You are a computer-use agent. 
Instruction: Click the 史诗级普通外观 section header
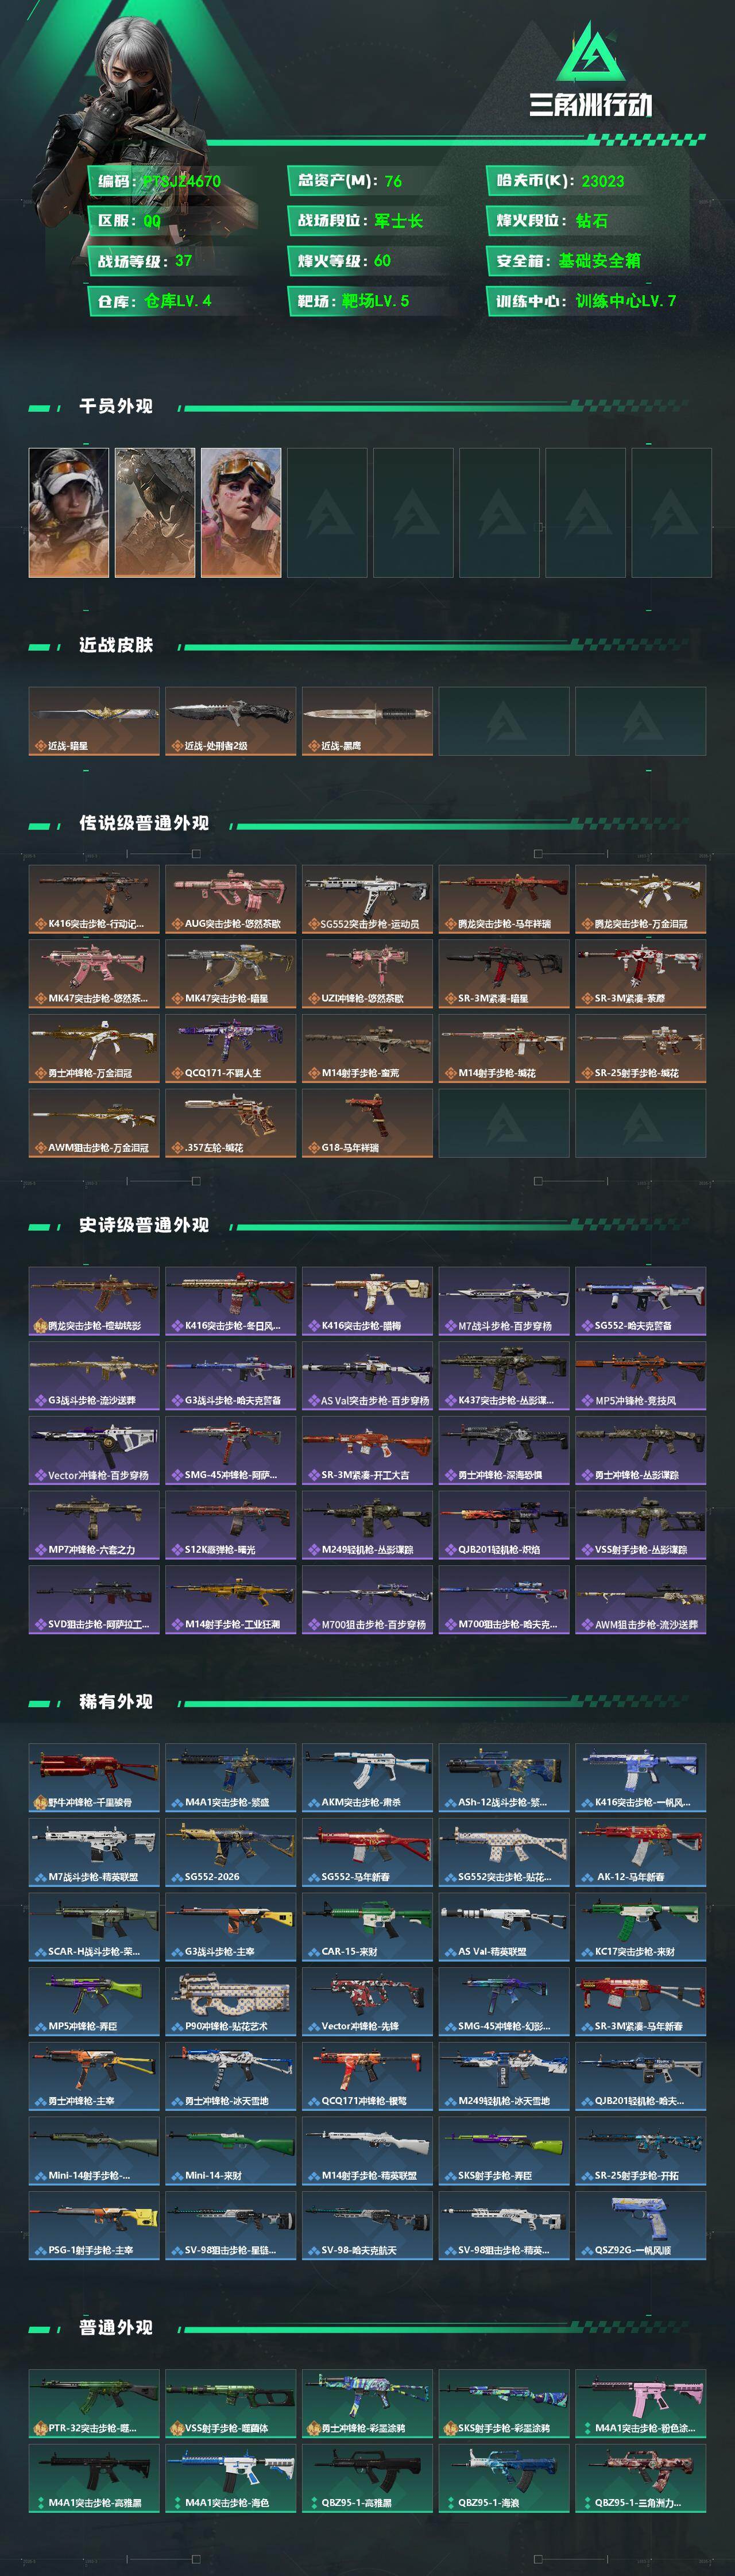click(144, 1225)
